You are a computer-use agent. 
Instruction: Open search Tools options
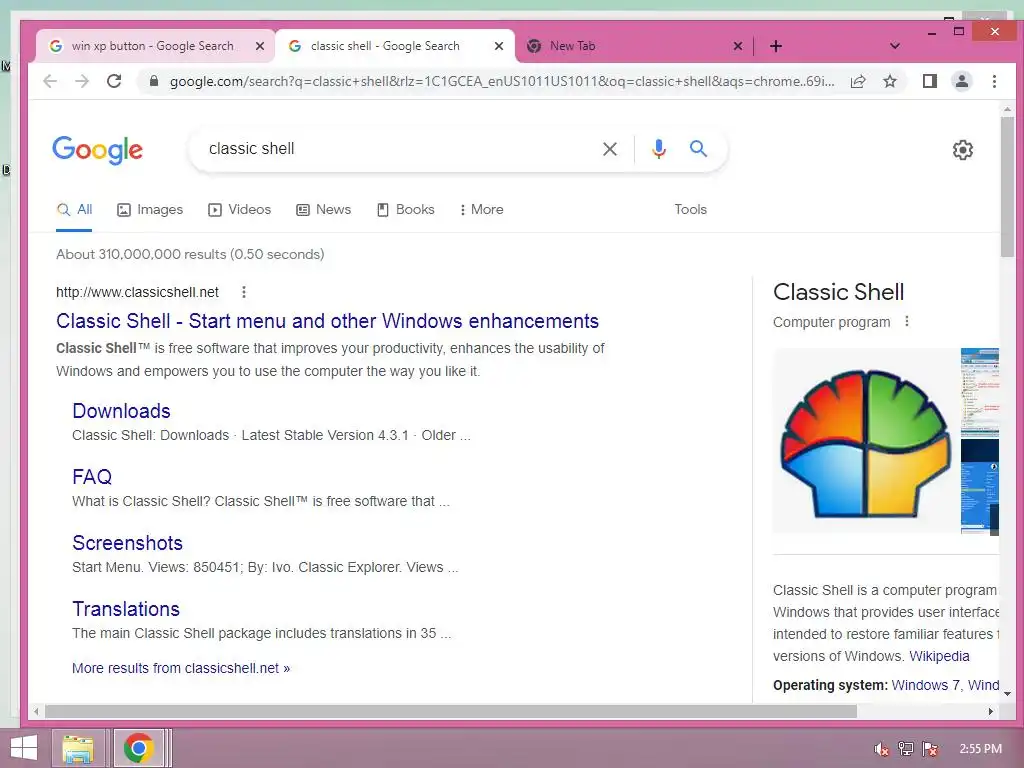[x=690, y=210]
